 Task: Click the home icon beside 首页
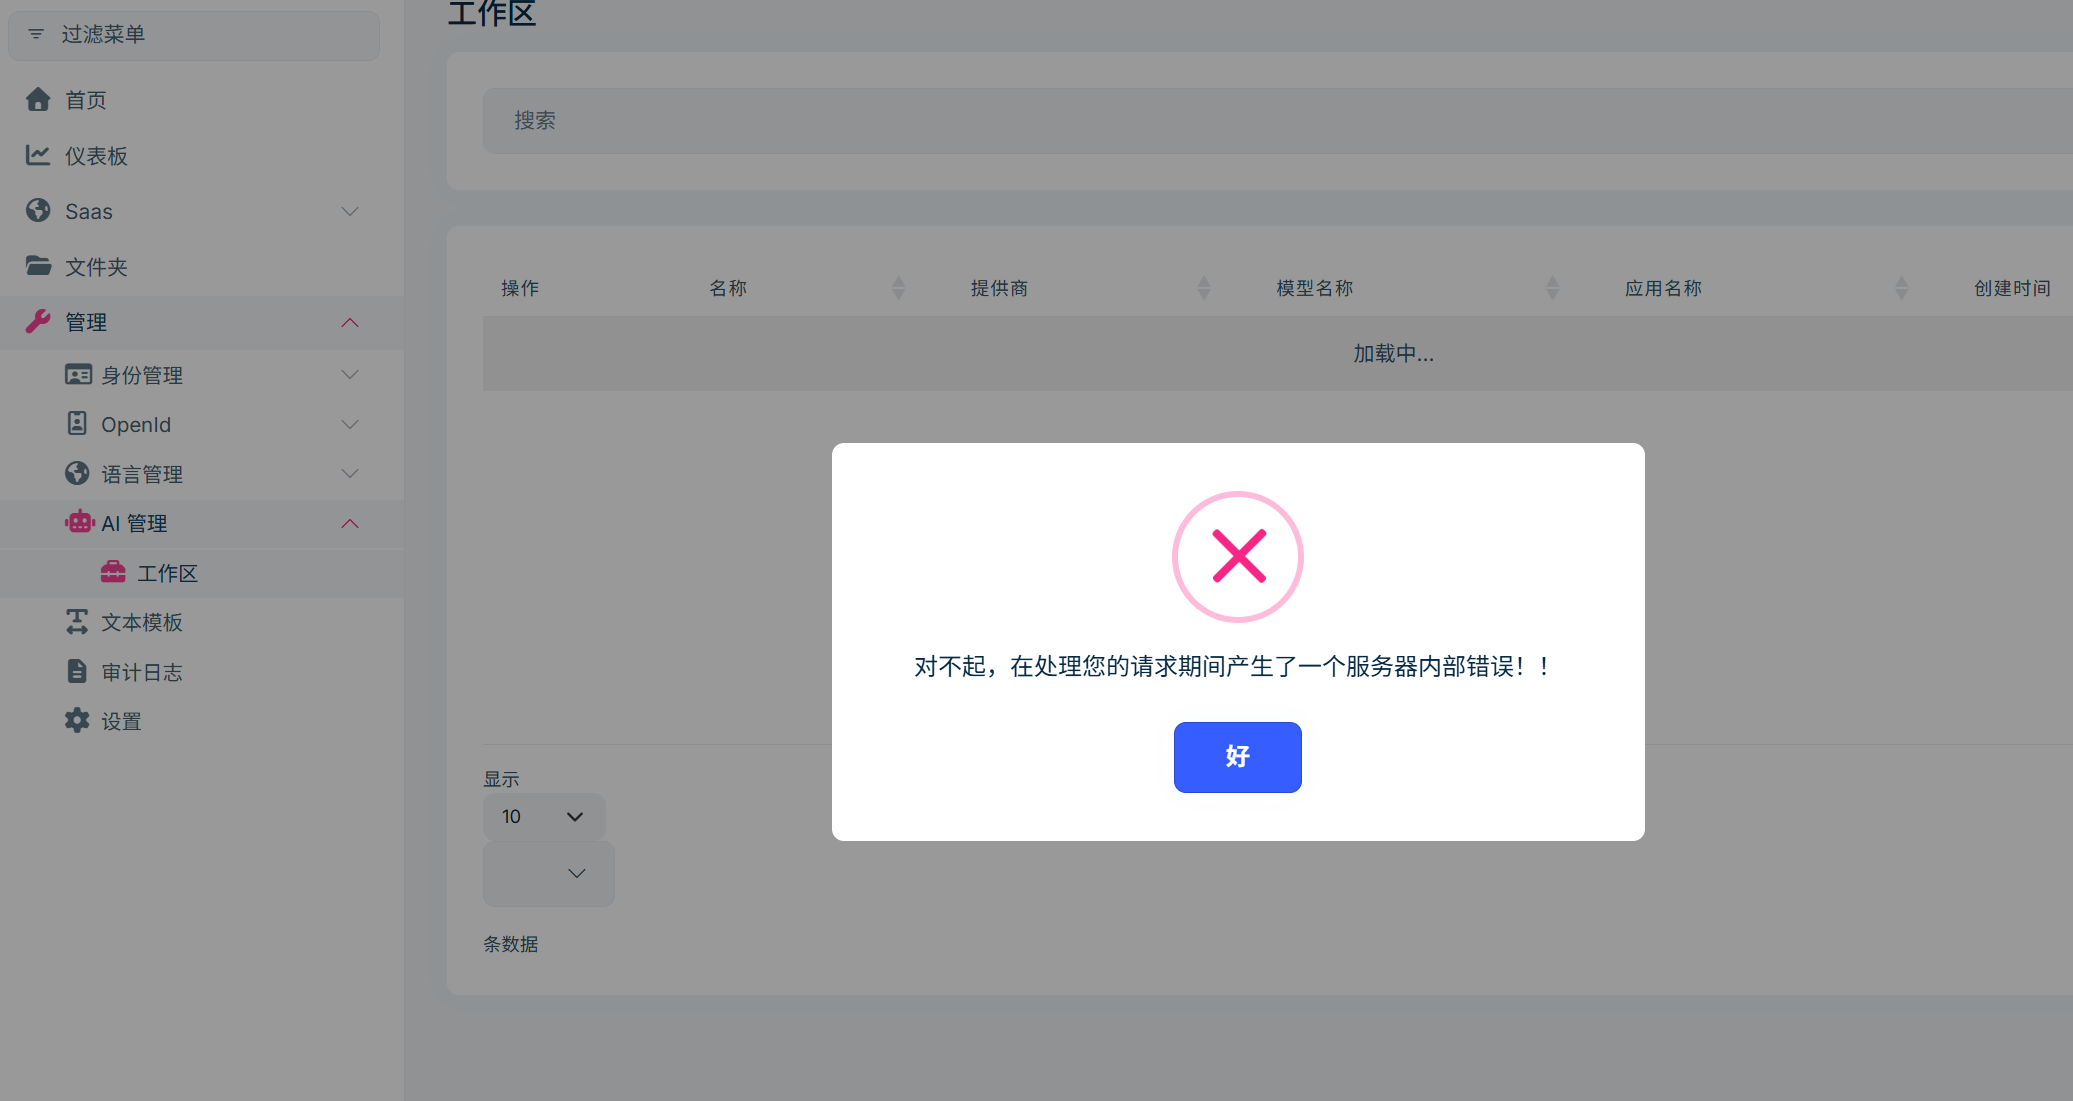tap(38, 99)
